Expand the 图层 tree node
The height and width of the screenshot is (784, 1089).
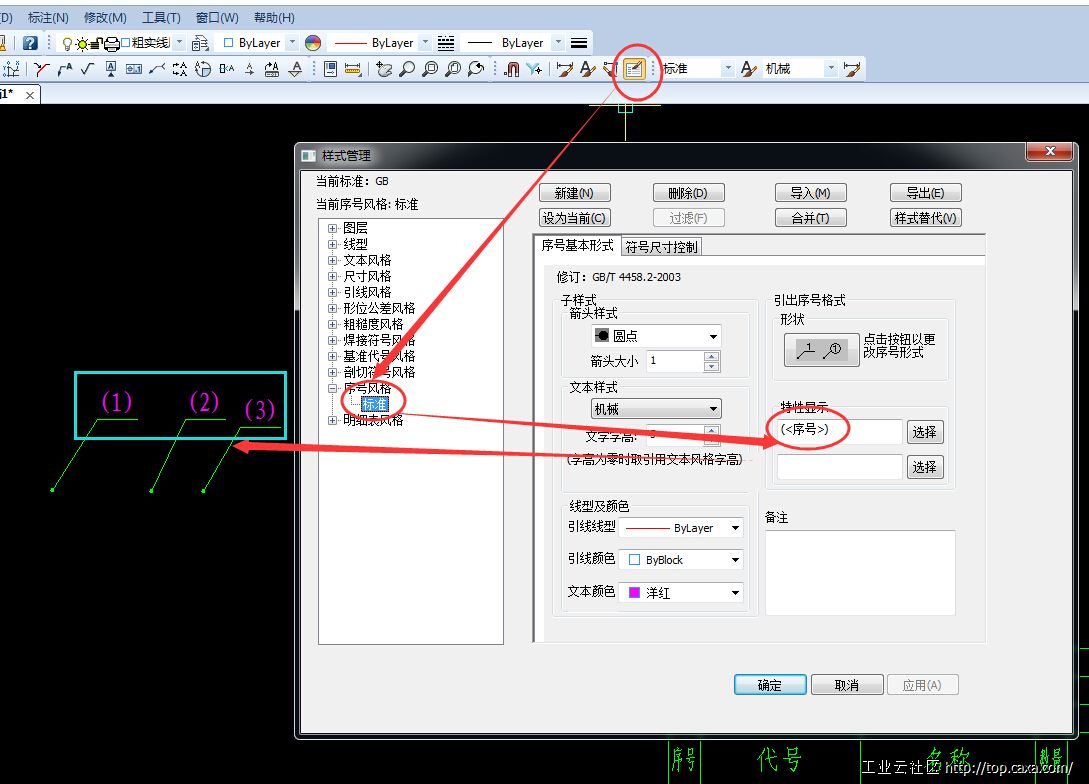pos(333,228)
